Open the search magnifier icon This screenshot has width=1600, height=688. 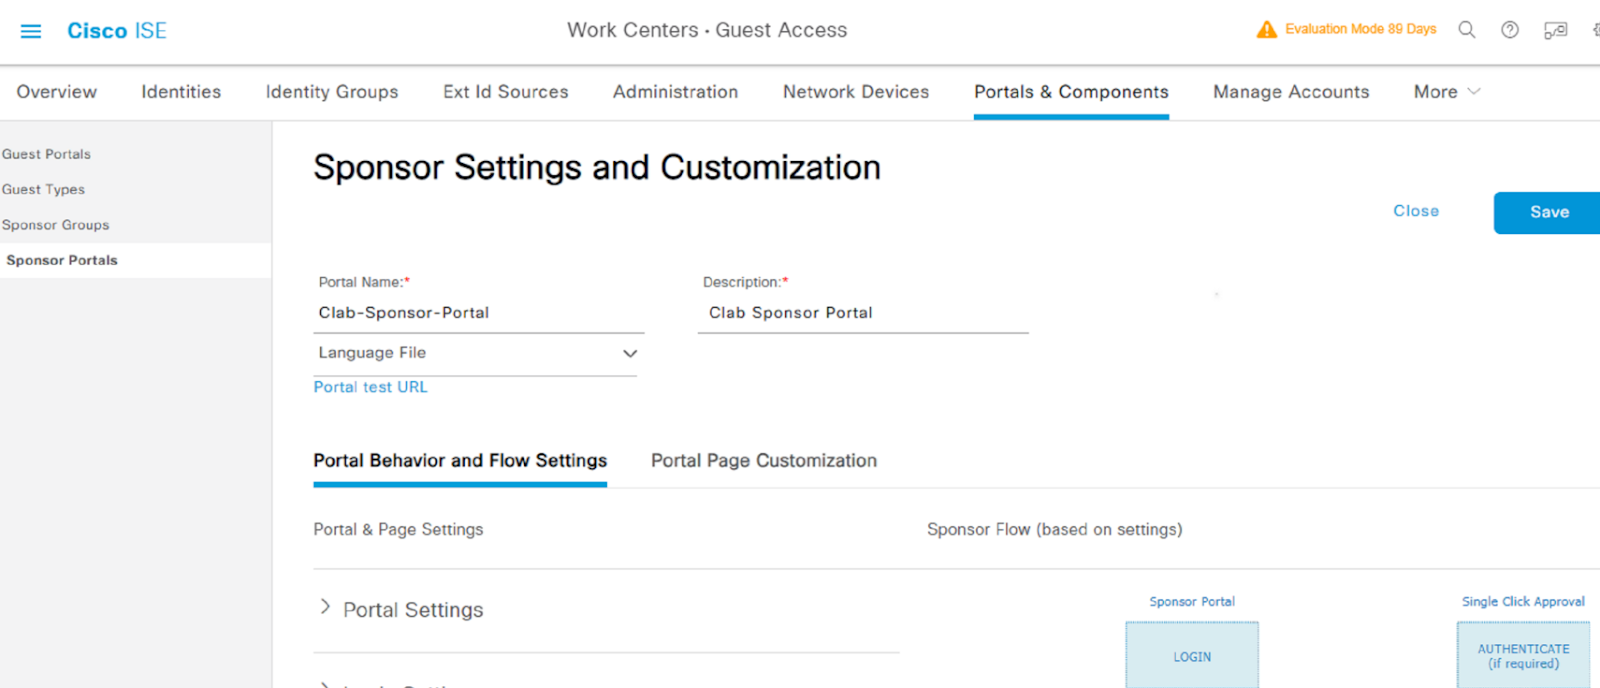click(1466, 30)
